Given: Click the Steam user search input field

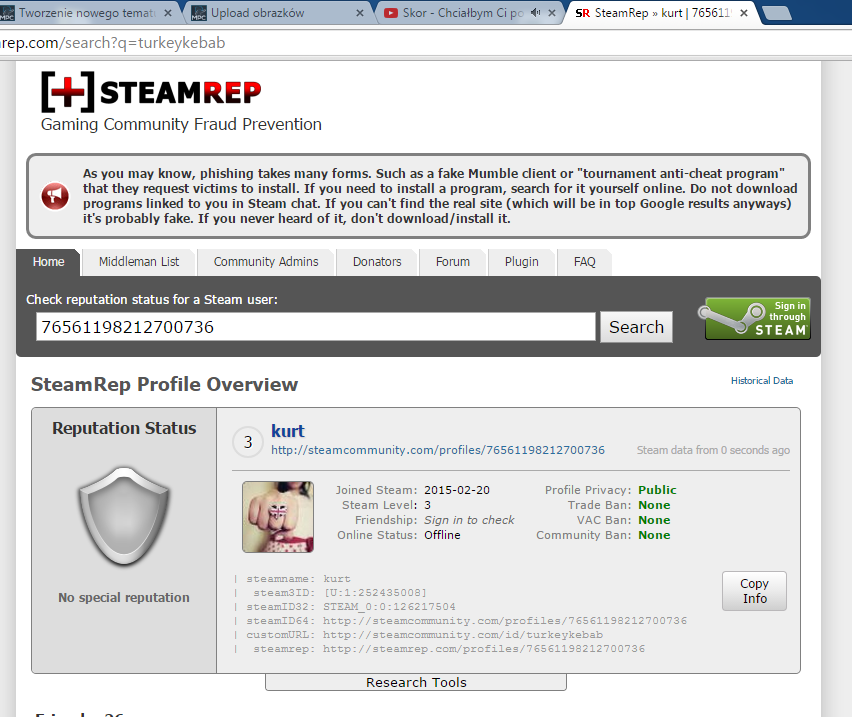Looking at the screenshot, I should (316, 327).
